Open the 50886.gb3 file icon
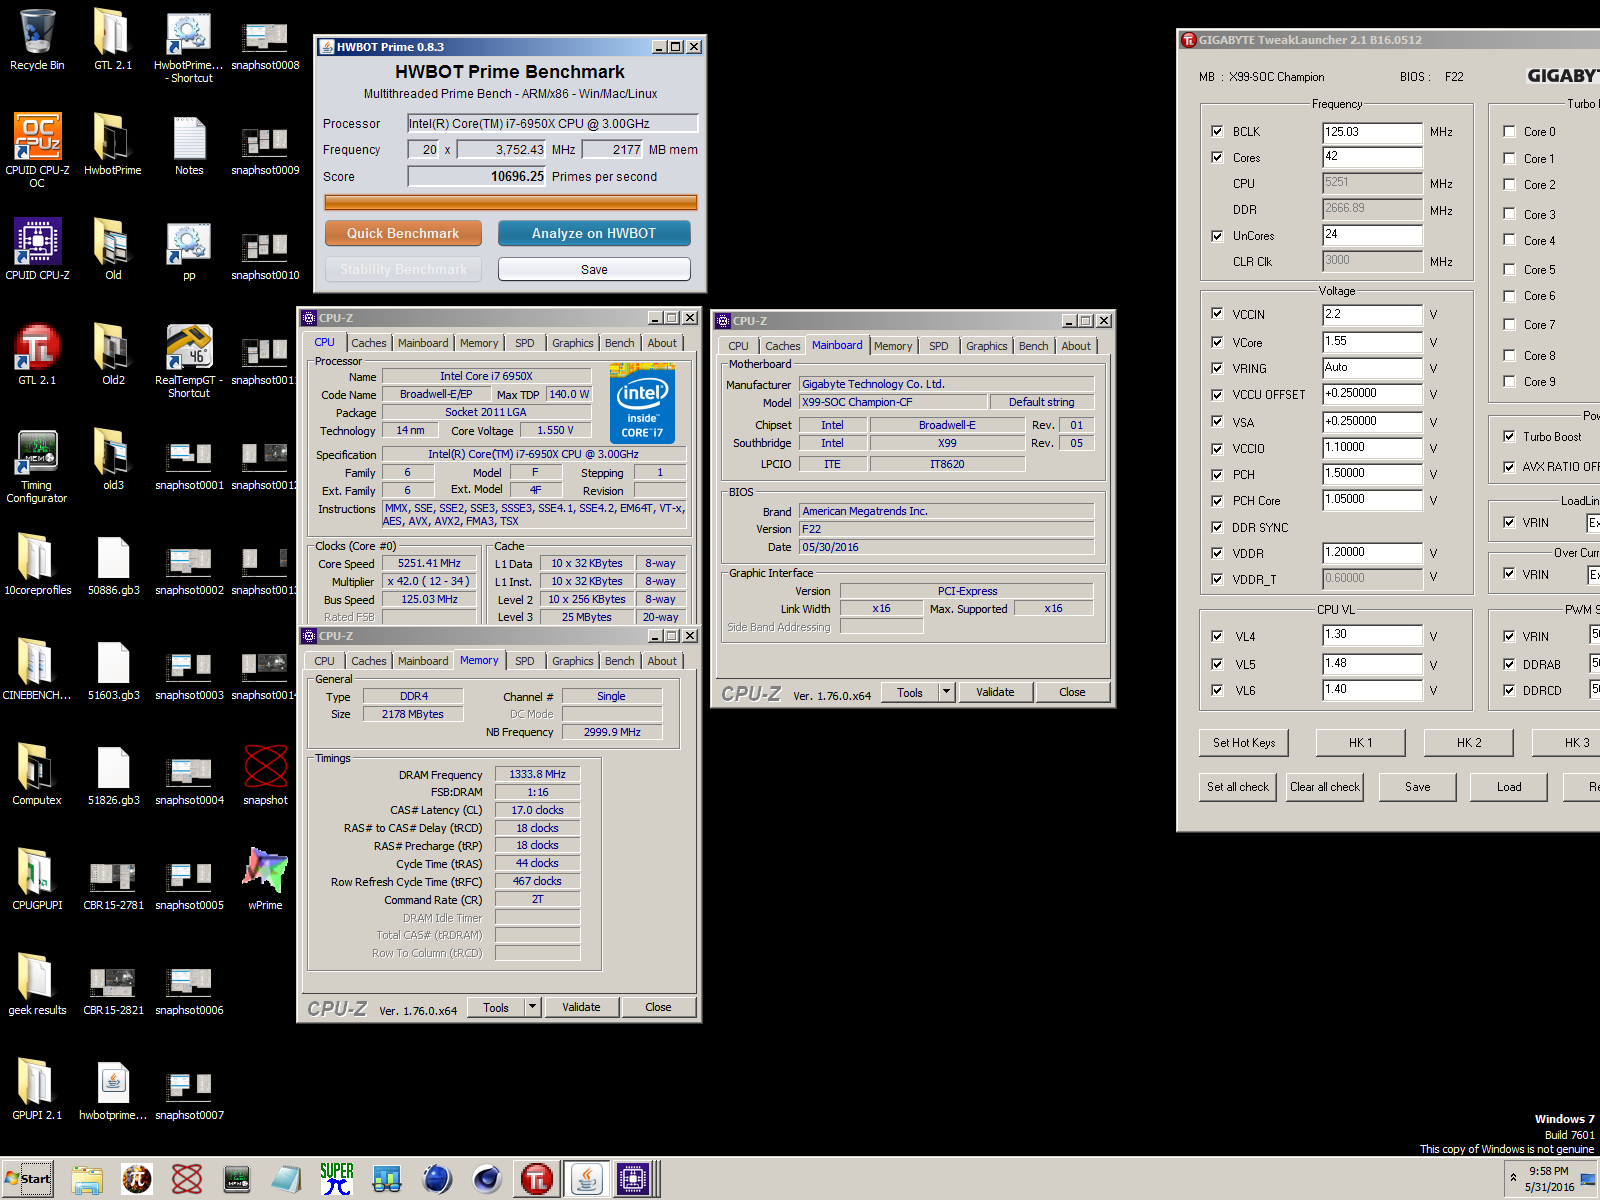Viewport: 1600px width, 1200px height. 113,565
